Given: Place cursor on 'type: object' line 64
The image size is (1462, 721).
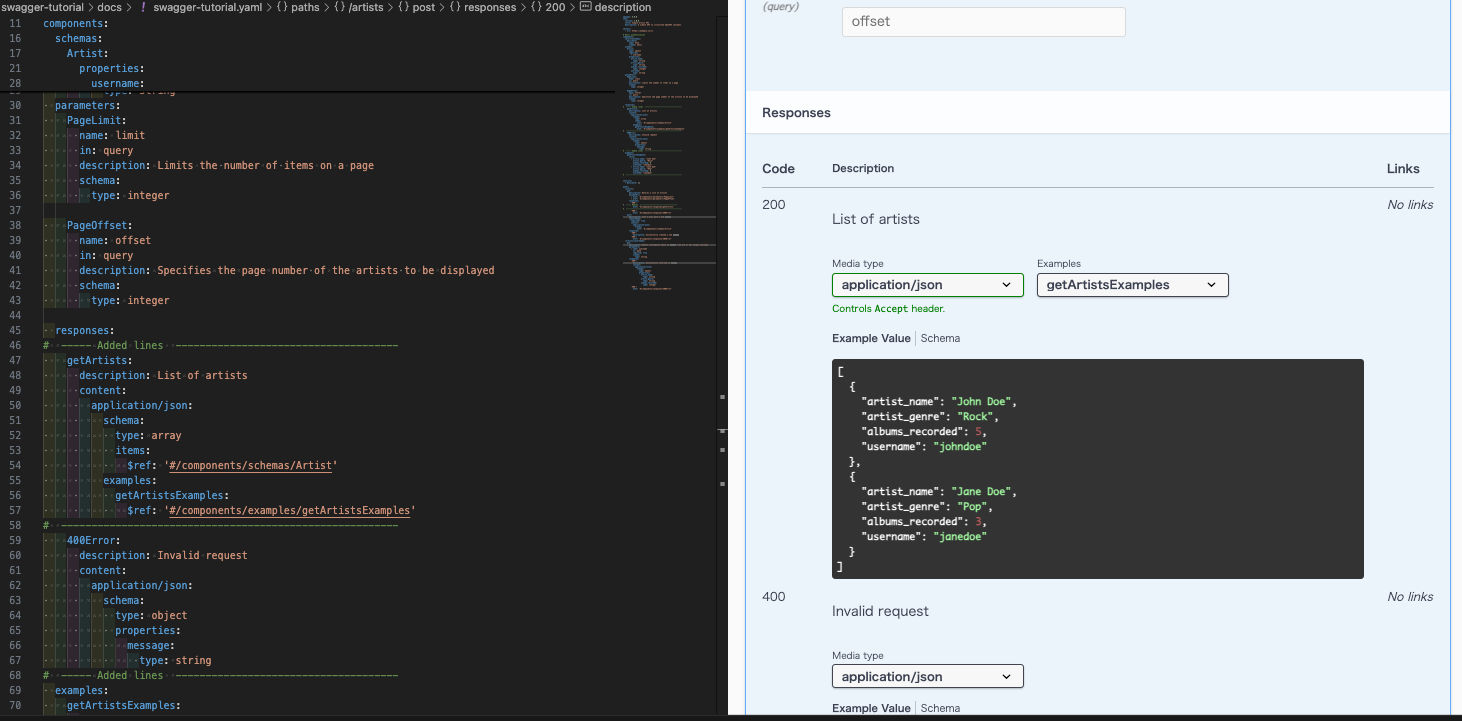Looking at the screenshot, I should point(151,615).
